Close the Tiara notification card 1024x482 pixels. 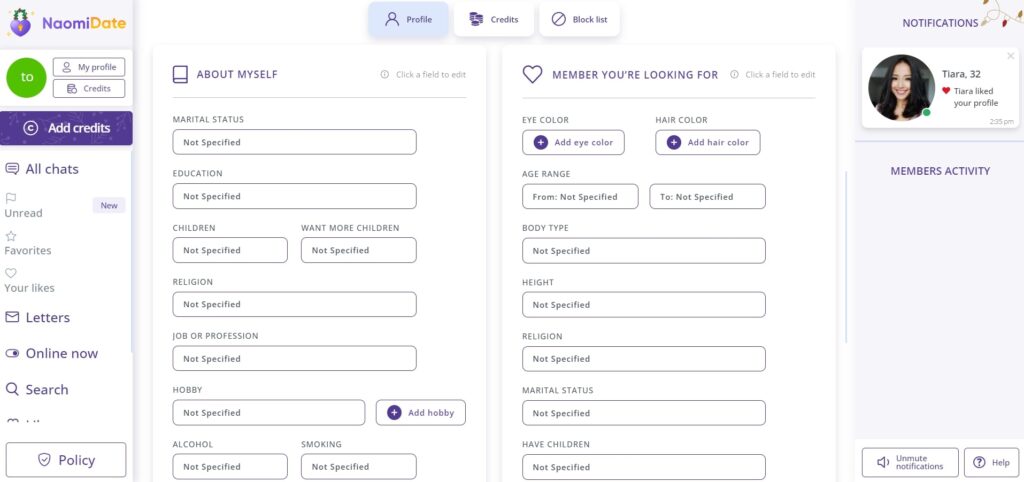point(1010,56)
